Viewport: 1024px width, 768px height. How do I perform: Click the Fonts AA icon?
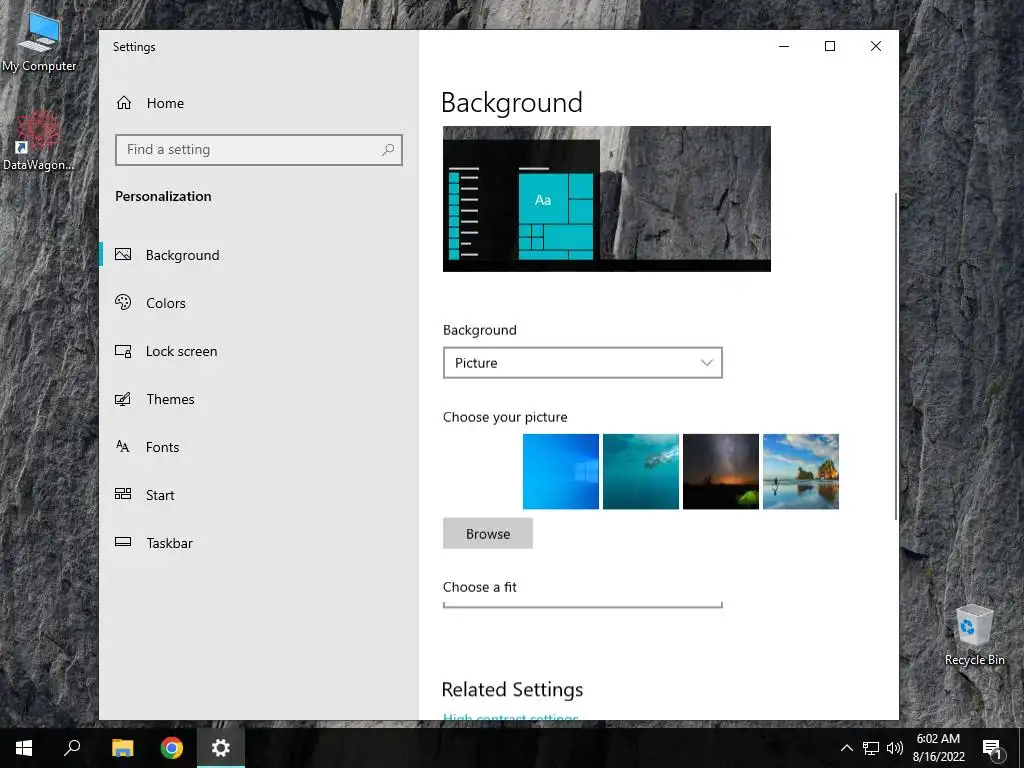coord(123,446)
